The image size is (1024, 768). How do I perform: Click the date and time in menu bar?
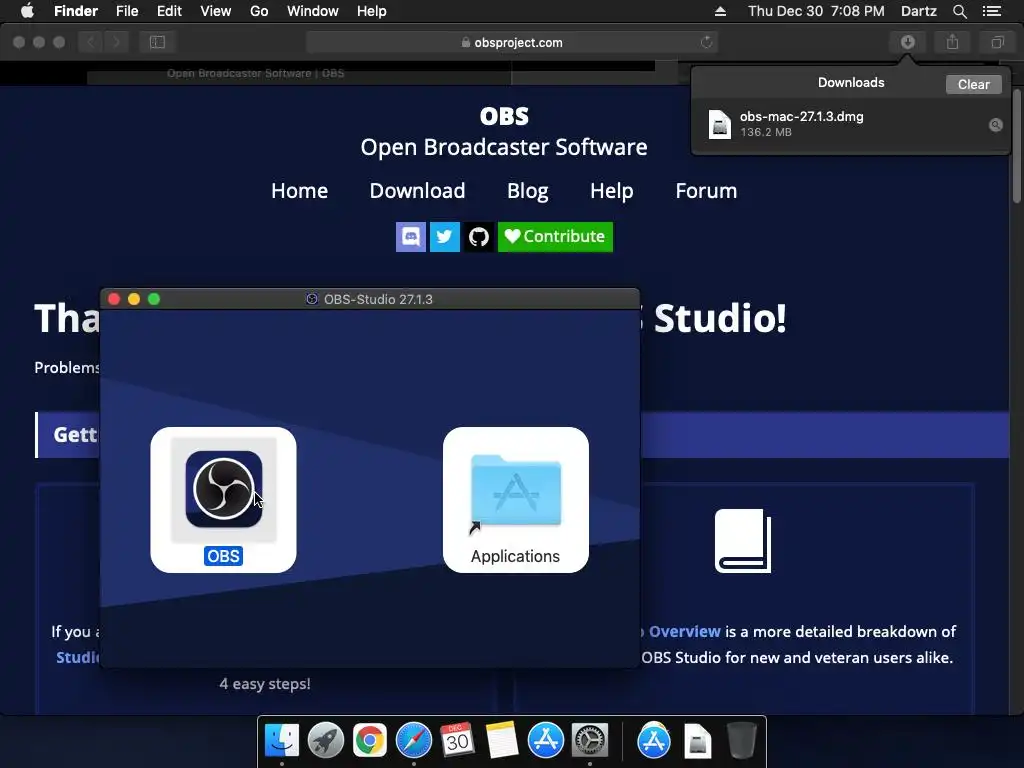click(x=816, y=11)
